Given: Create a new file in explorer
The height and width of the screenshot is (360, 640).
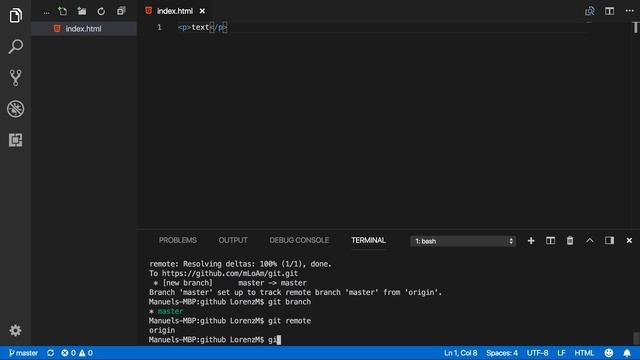Looking at the screenshot, I should [x=62, y=11].
